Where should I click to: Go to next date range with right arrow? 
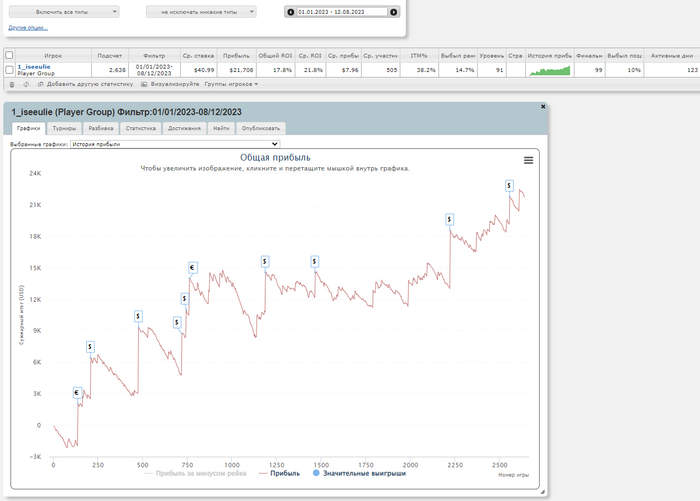coord(393,12)
